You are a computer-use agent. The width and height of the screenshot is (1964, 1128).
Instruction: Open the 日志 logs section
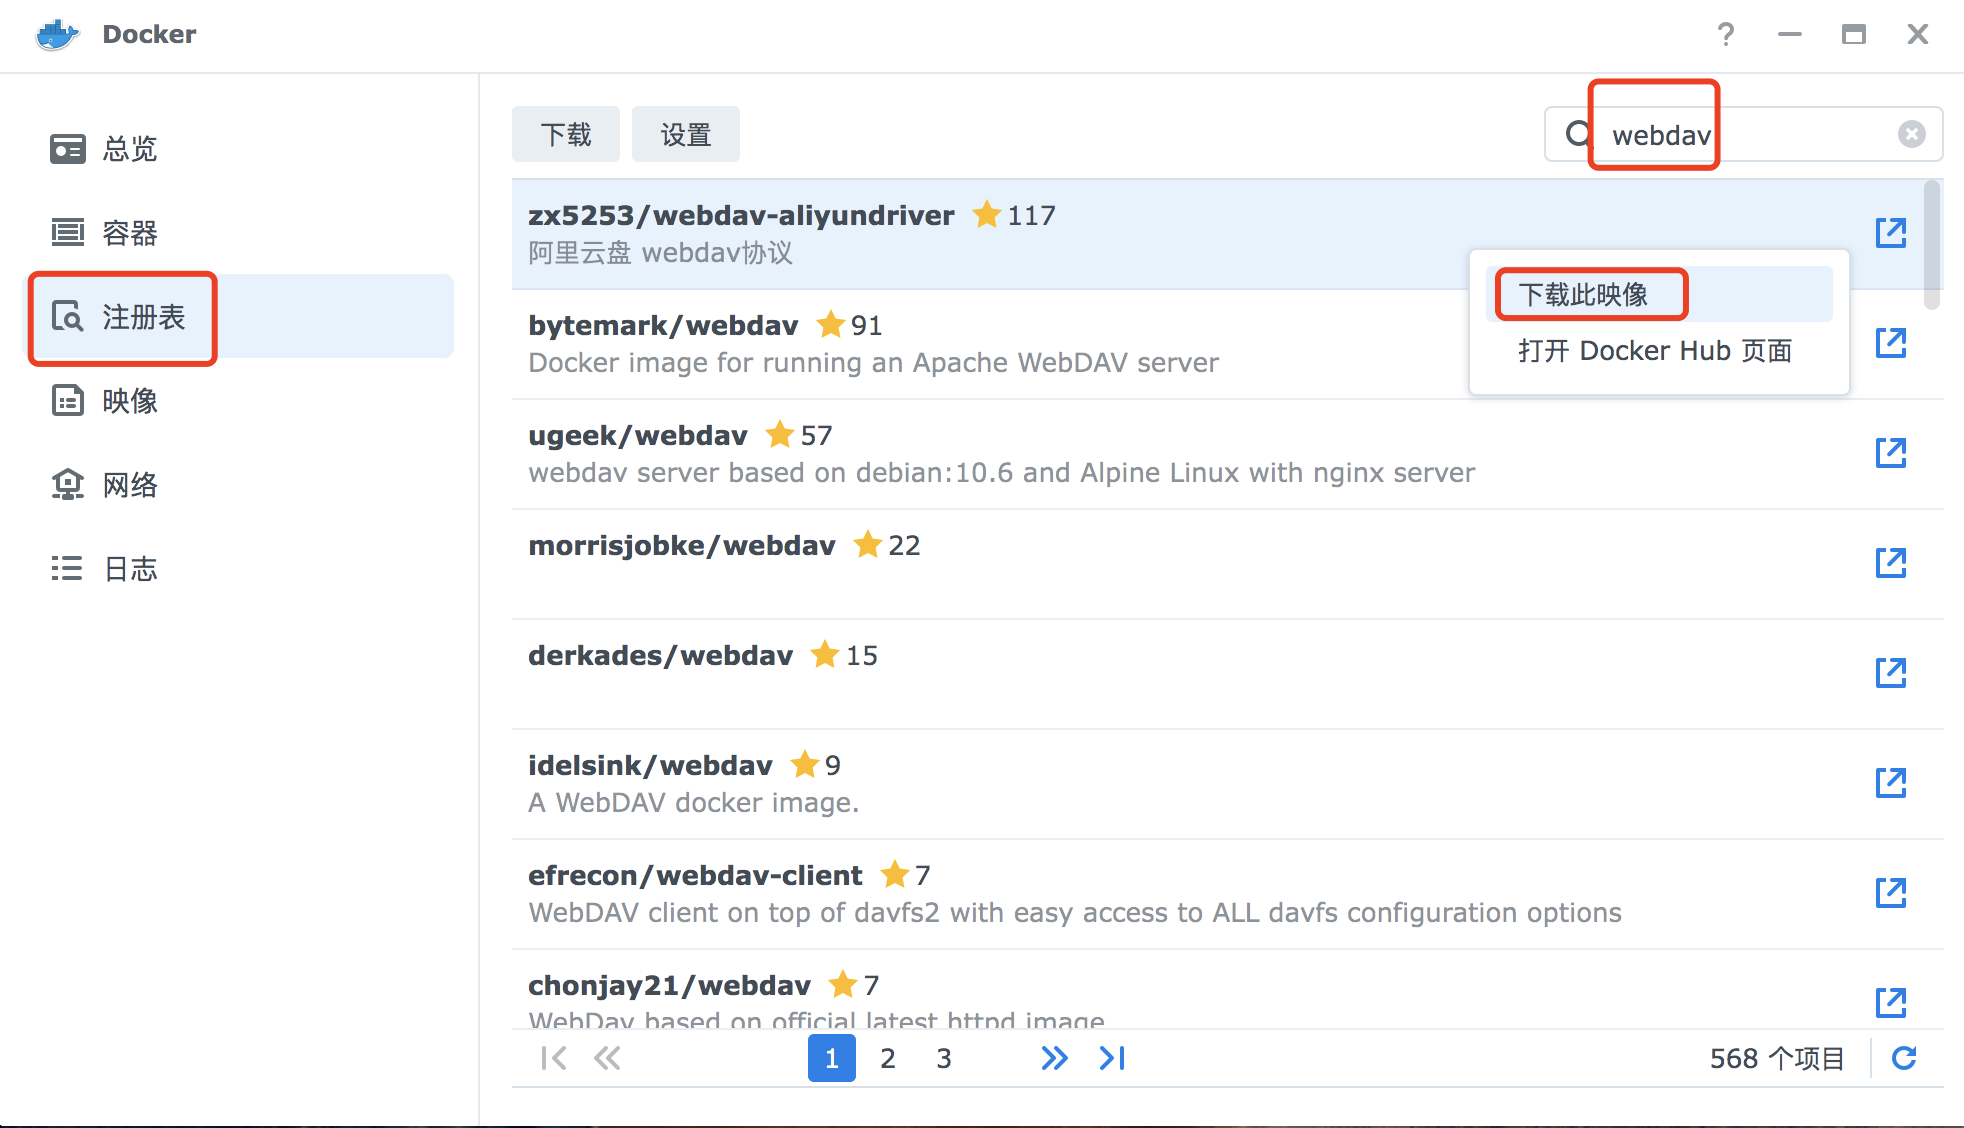[x=238, y=569]
